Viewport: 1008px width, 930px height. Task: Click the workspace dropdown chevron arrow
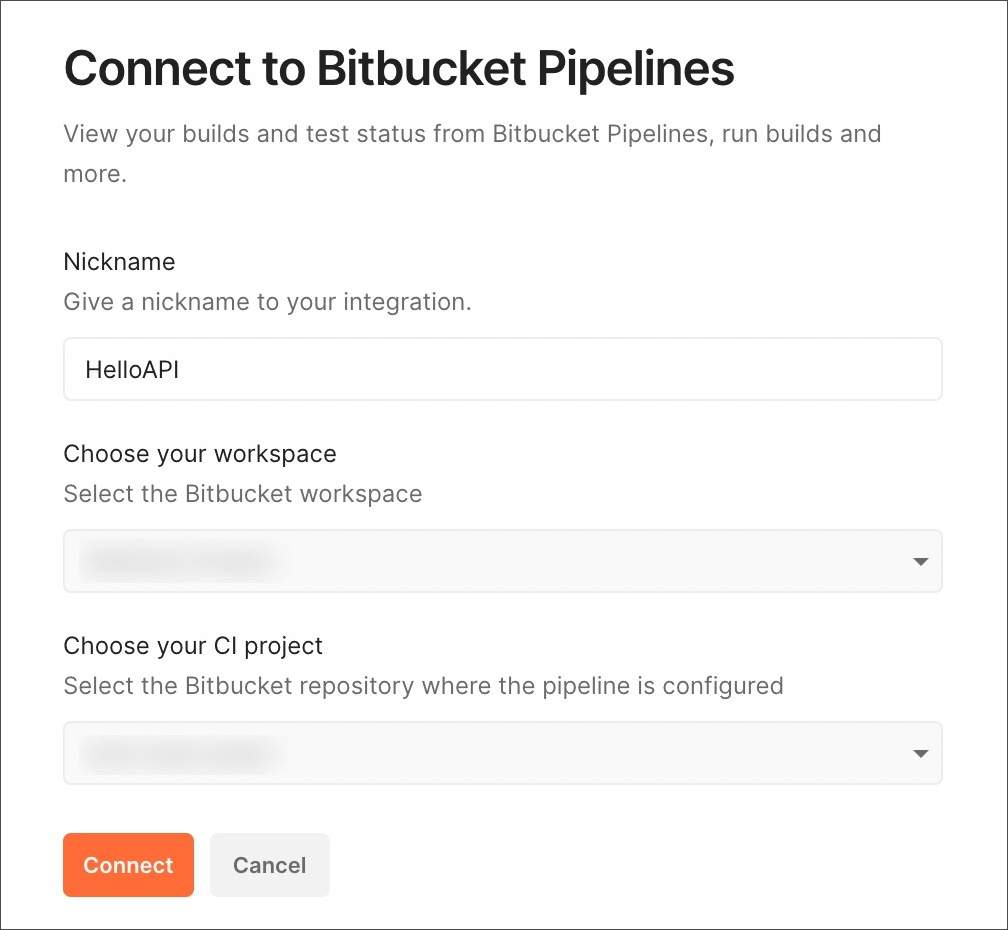pyautogui.click(x=919, y=561)
